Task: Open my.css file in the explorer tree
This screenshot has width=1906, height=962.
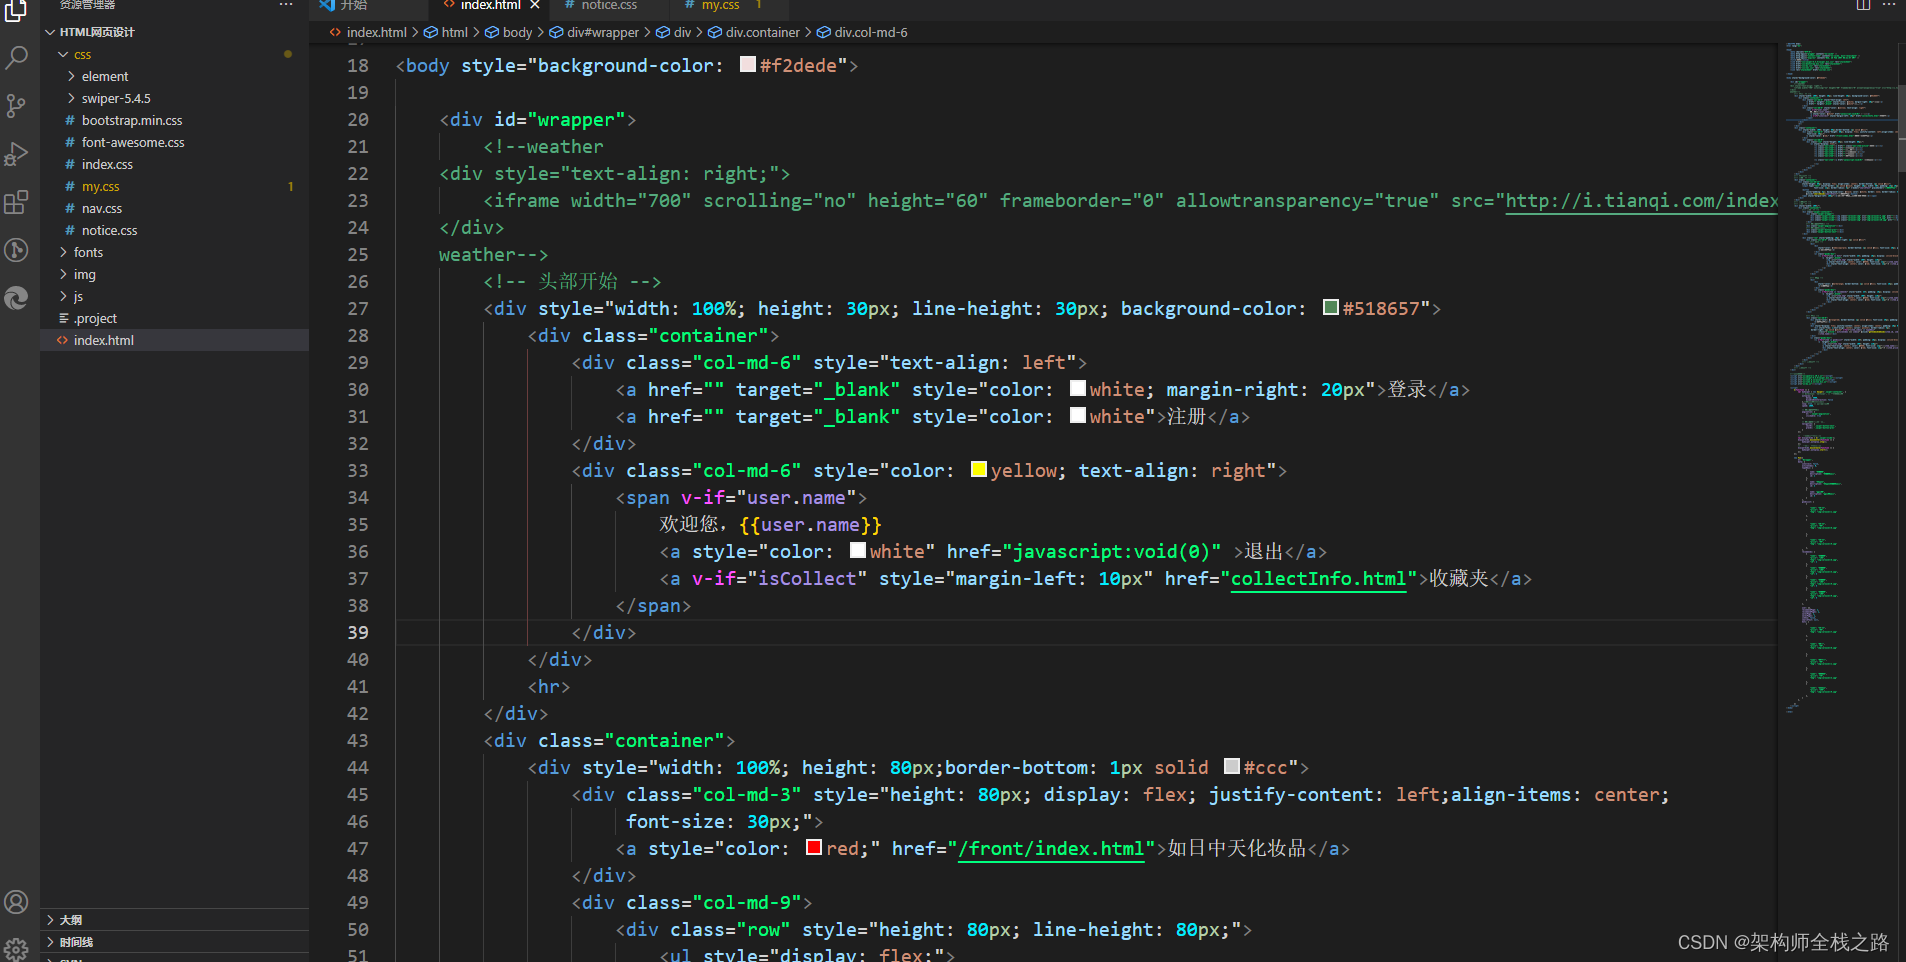Action: [x=174, y=186]
